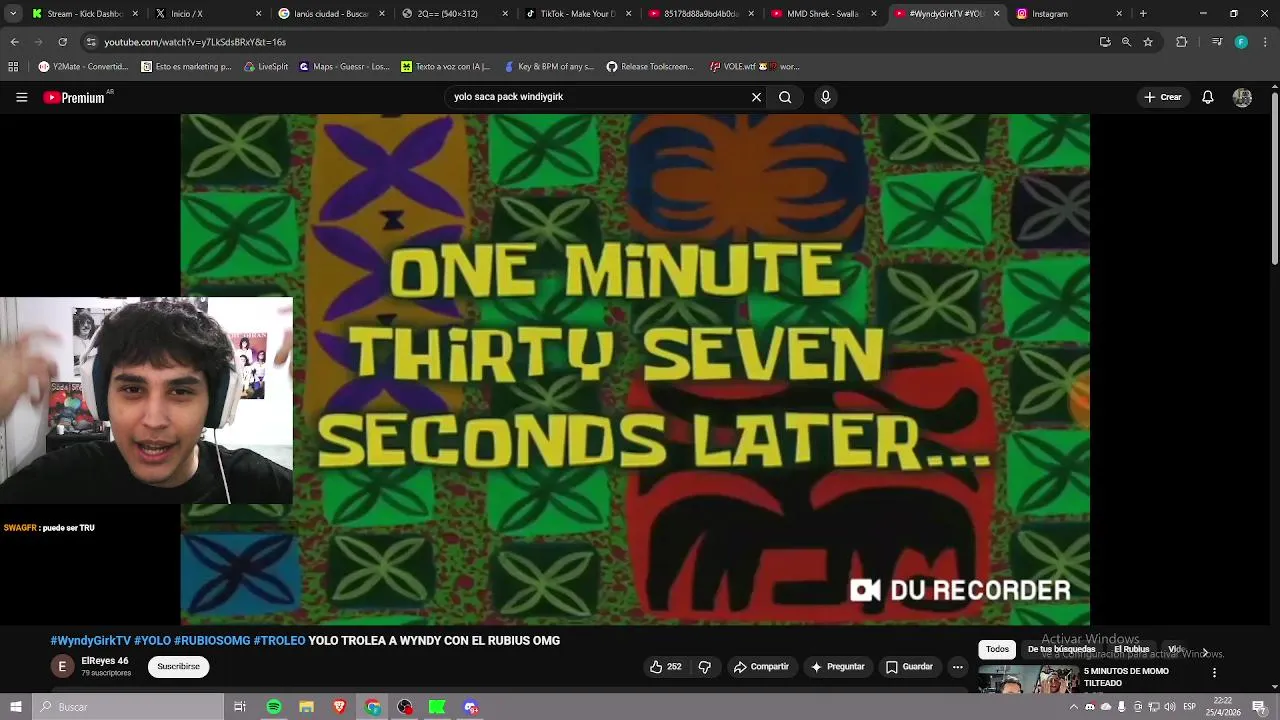Select De tus búsquedas chip

[1061, 649]
